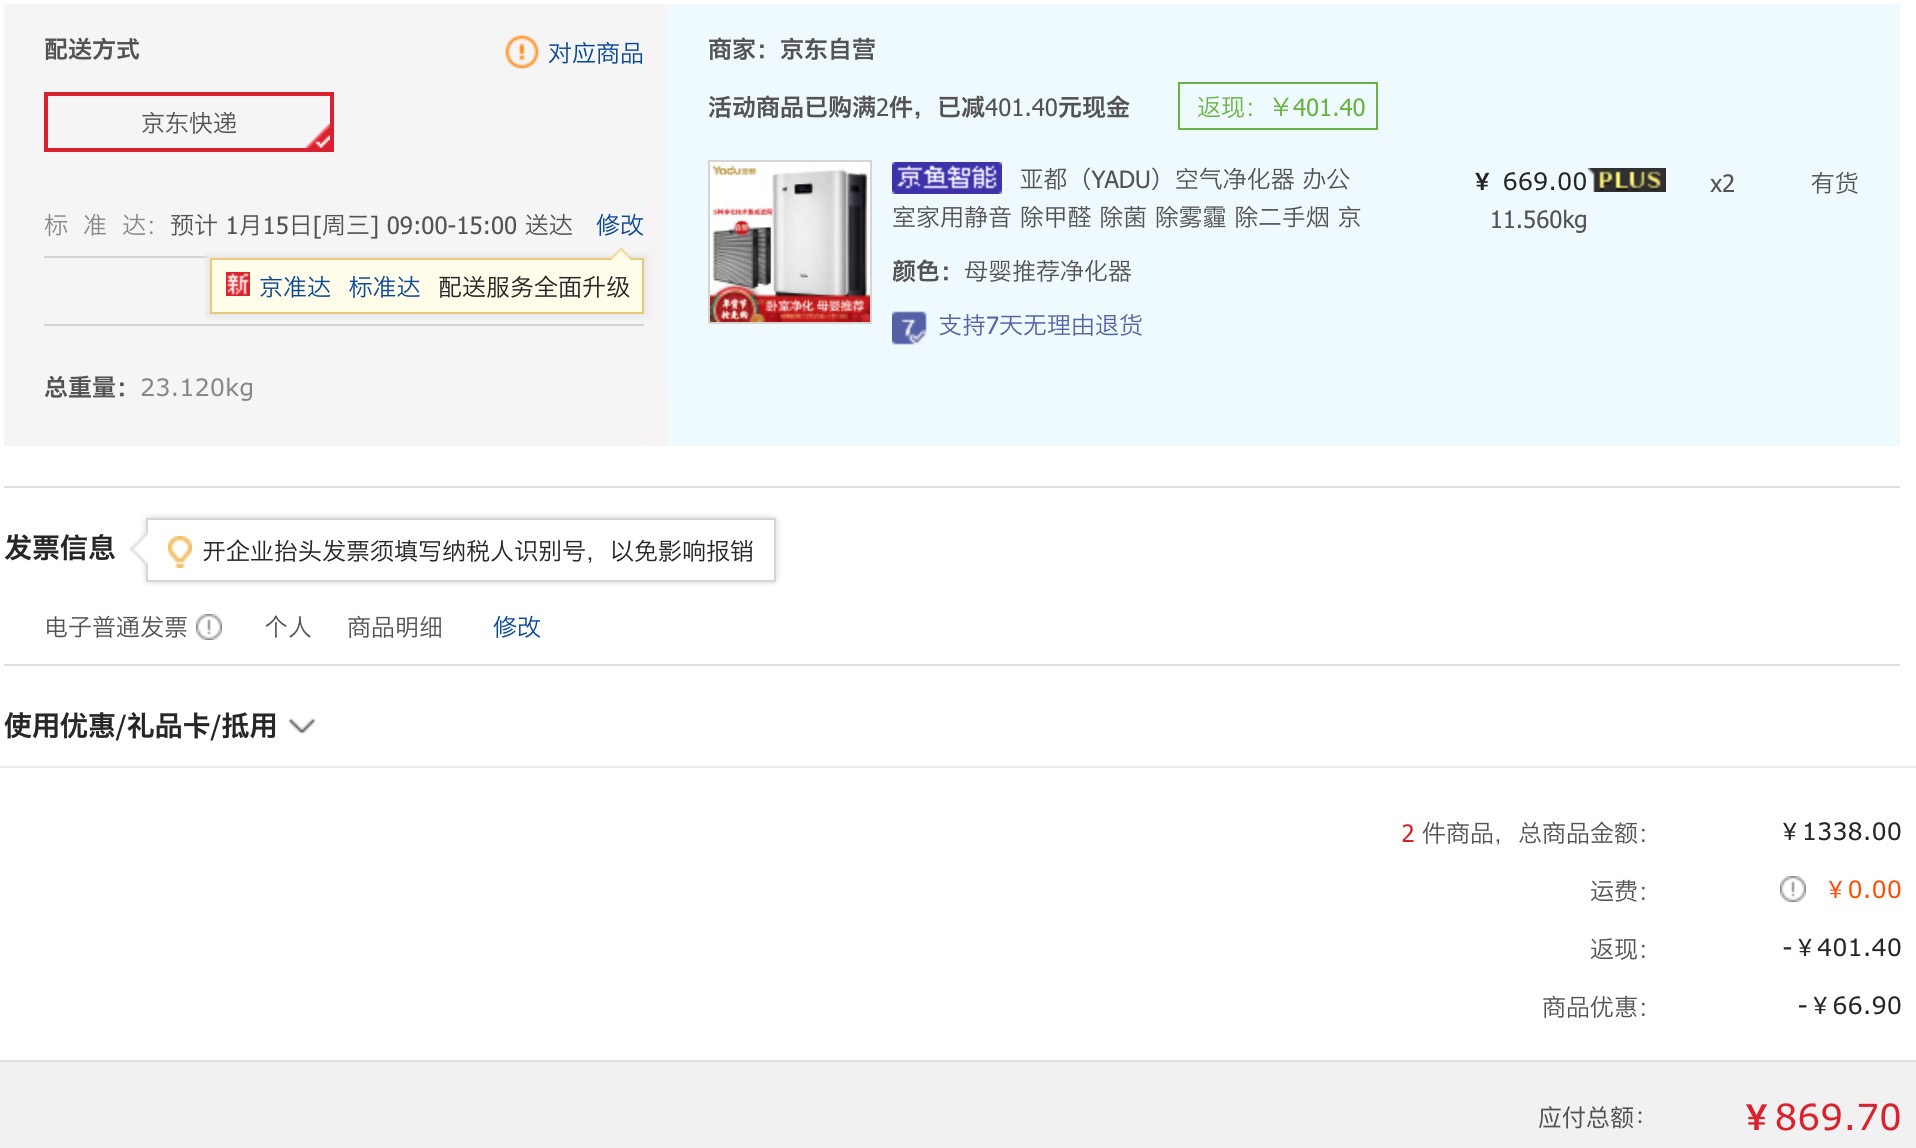Click the ￥1338.00 total goods amount

1841,831
